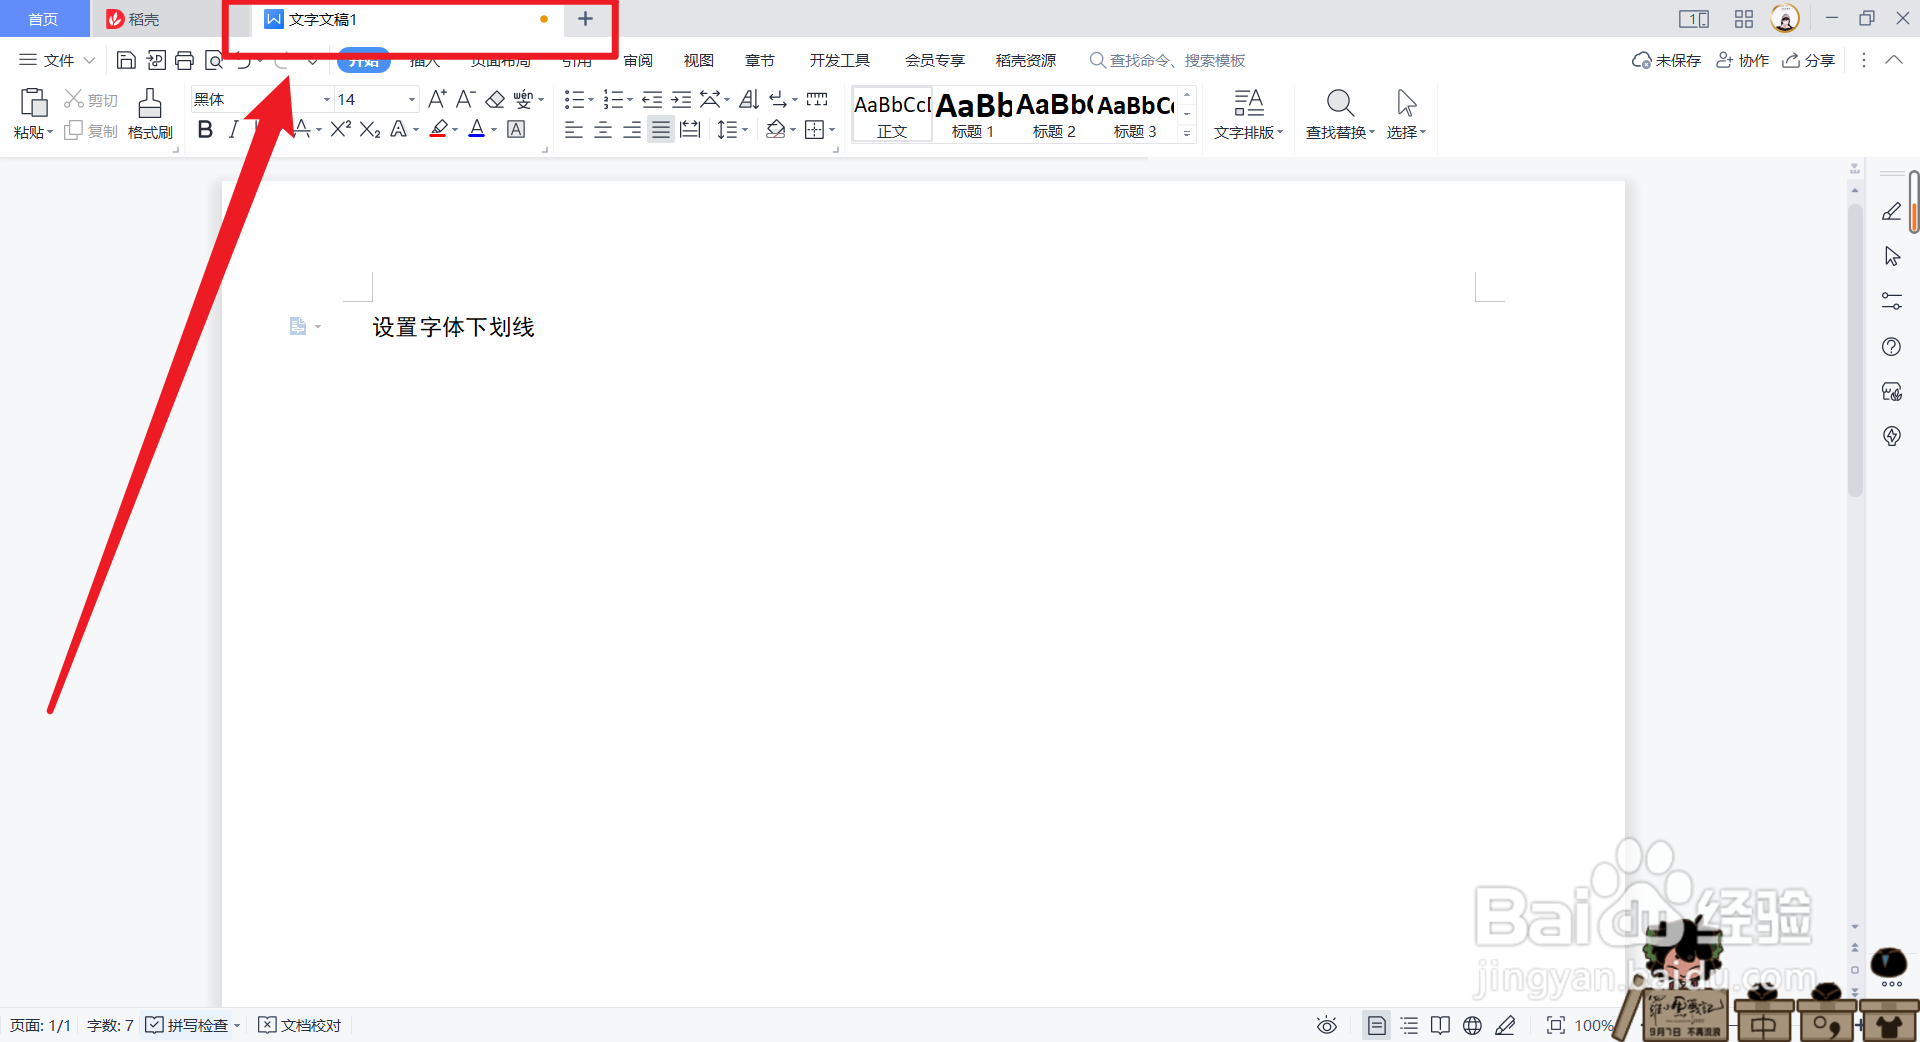Toggle character border boxed A
The image size is (1920, 1042).
pos(516,129)
